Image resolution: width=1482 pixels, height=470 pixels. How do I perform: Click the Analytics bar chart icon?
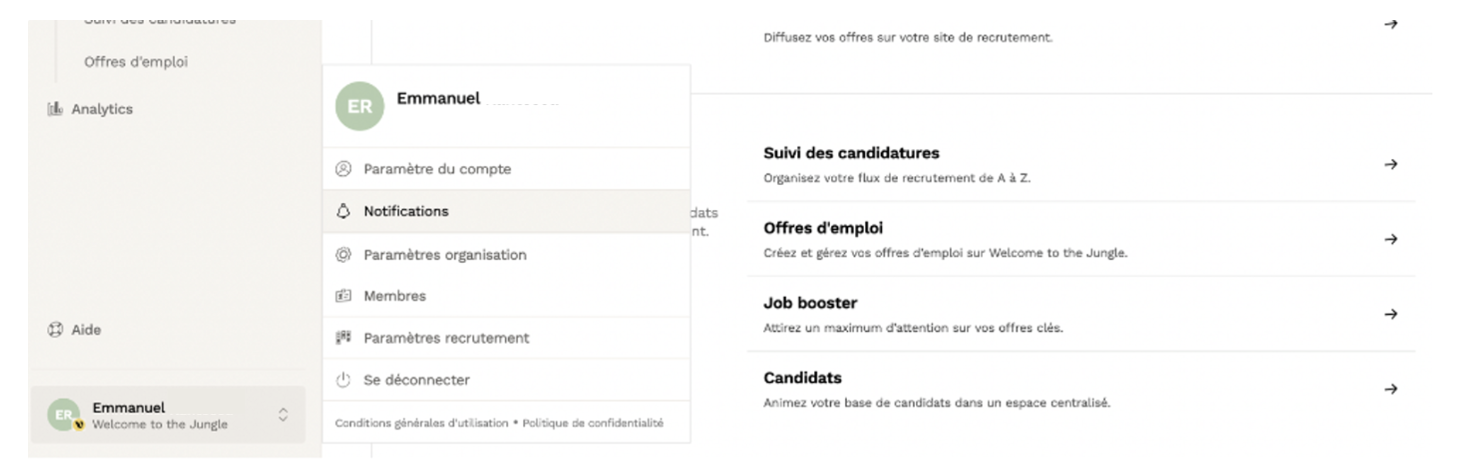(55, 109)
